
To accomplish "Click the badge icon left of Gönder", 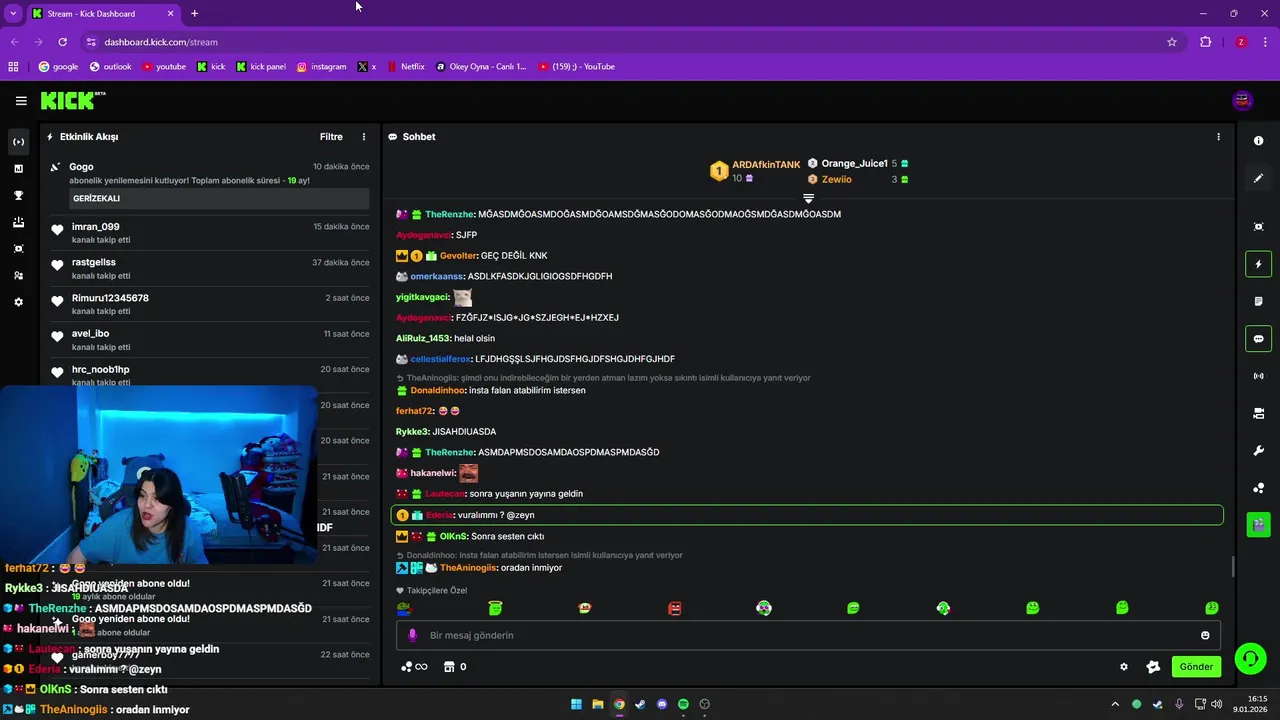I will (1153, 667).
